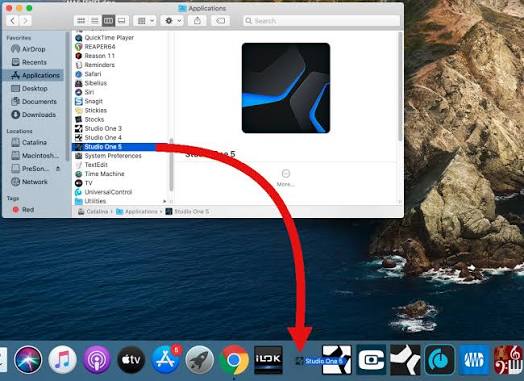The width and height of the screenshot is (524, 381).
Task: Select System Preferences in the list
Action: coord(120,156)
